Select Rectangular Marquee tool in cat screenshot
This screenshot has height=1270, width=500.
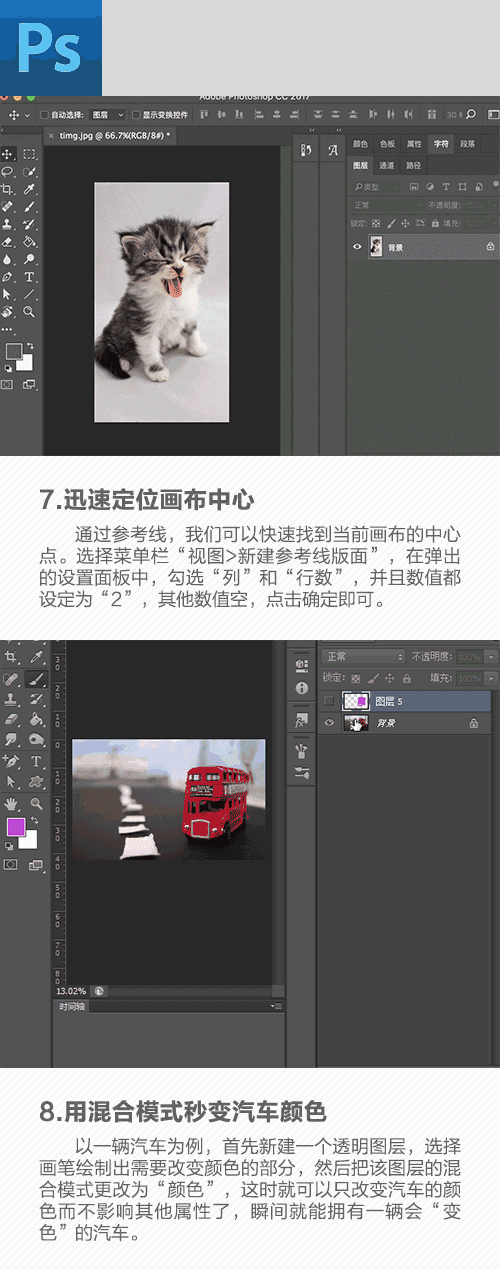pyautogui.click(x=30, y=155)
